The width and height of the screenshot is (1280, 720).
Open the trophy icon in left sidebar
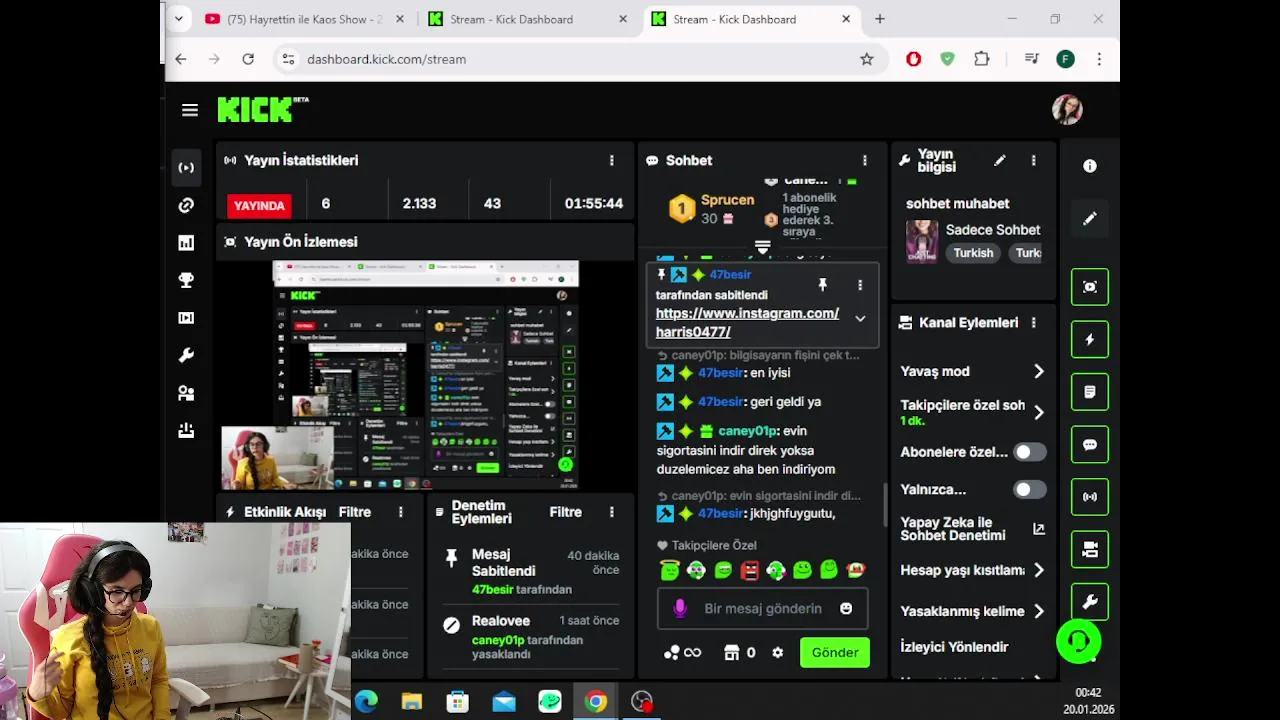coord(186,281)
